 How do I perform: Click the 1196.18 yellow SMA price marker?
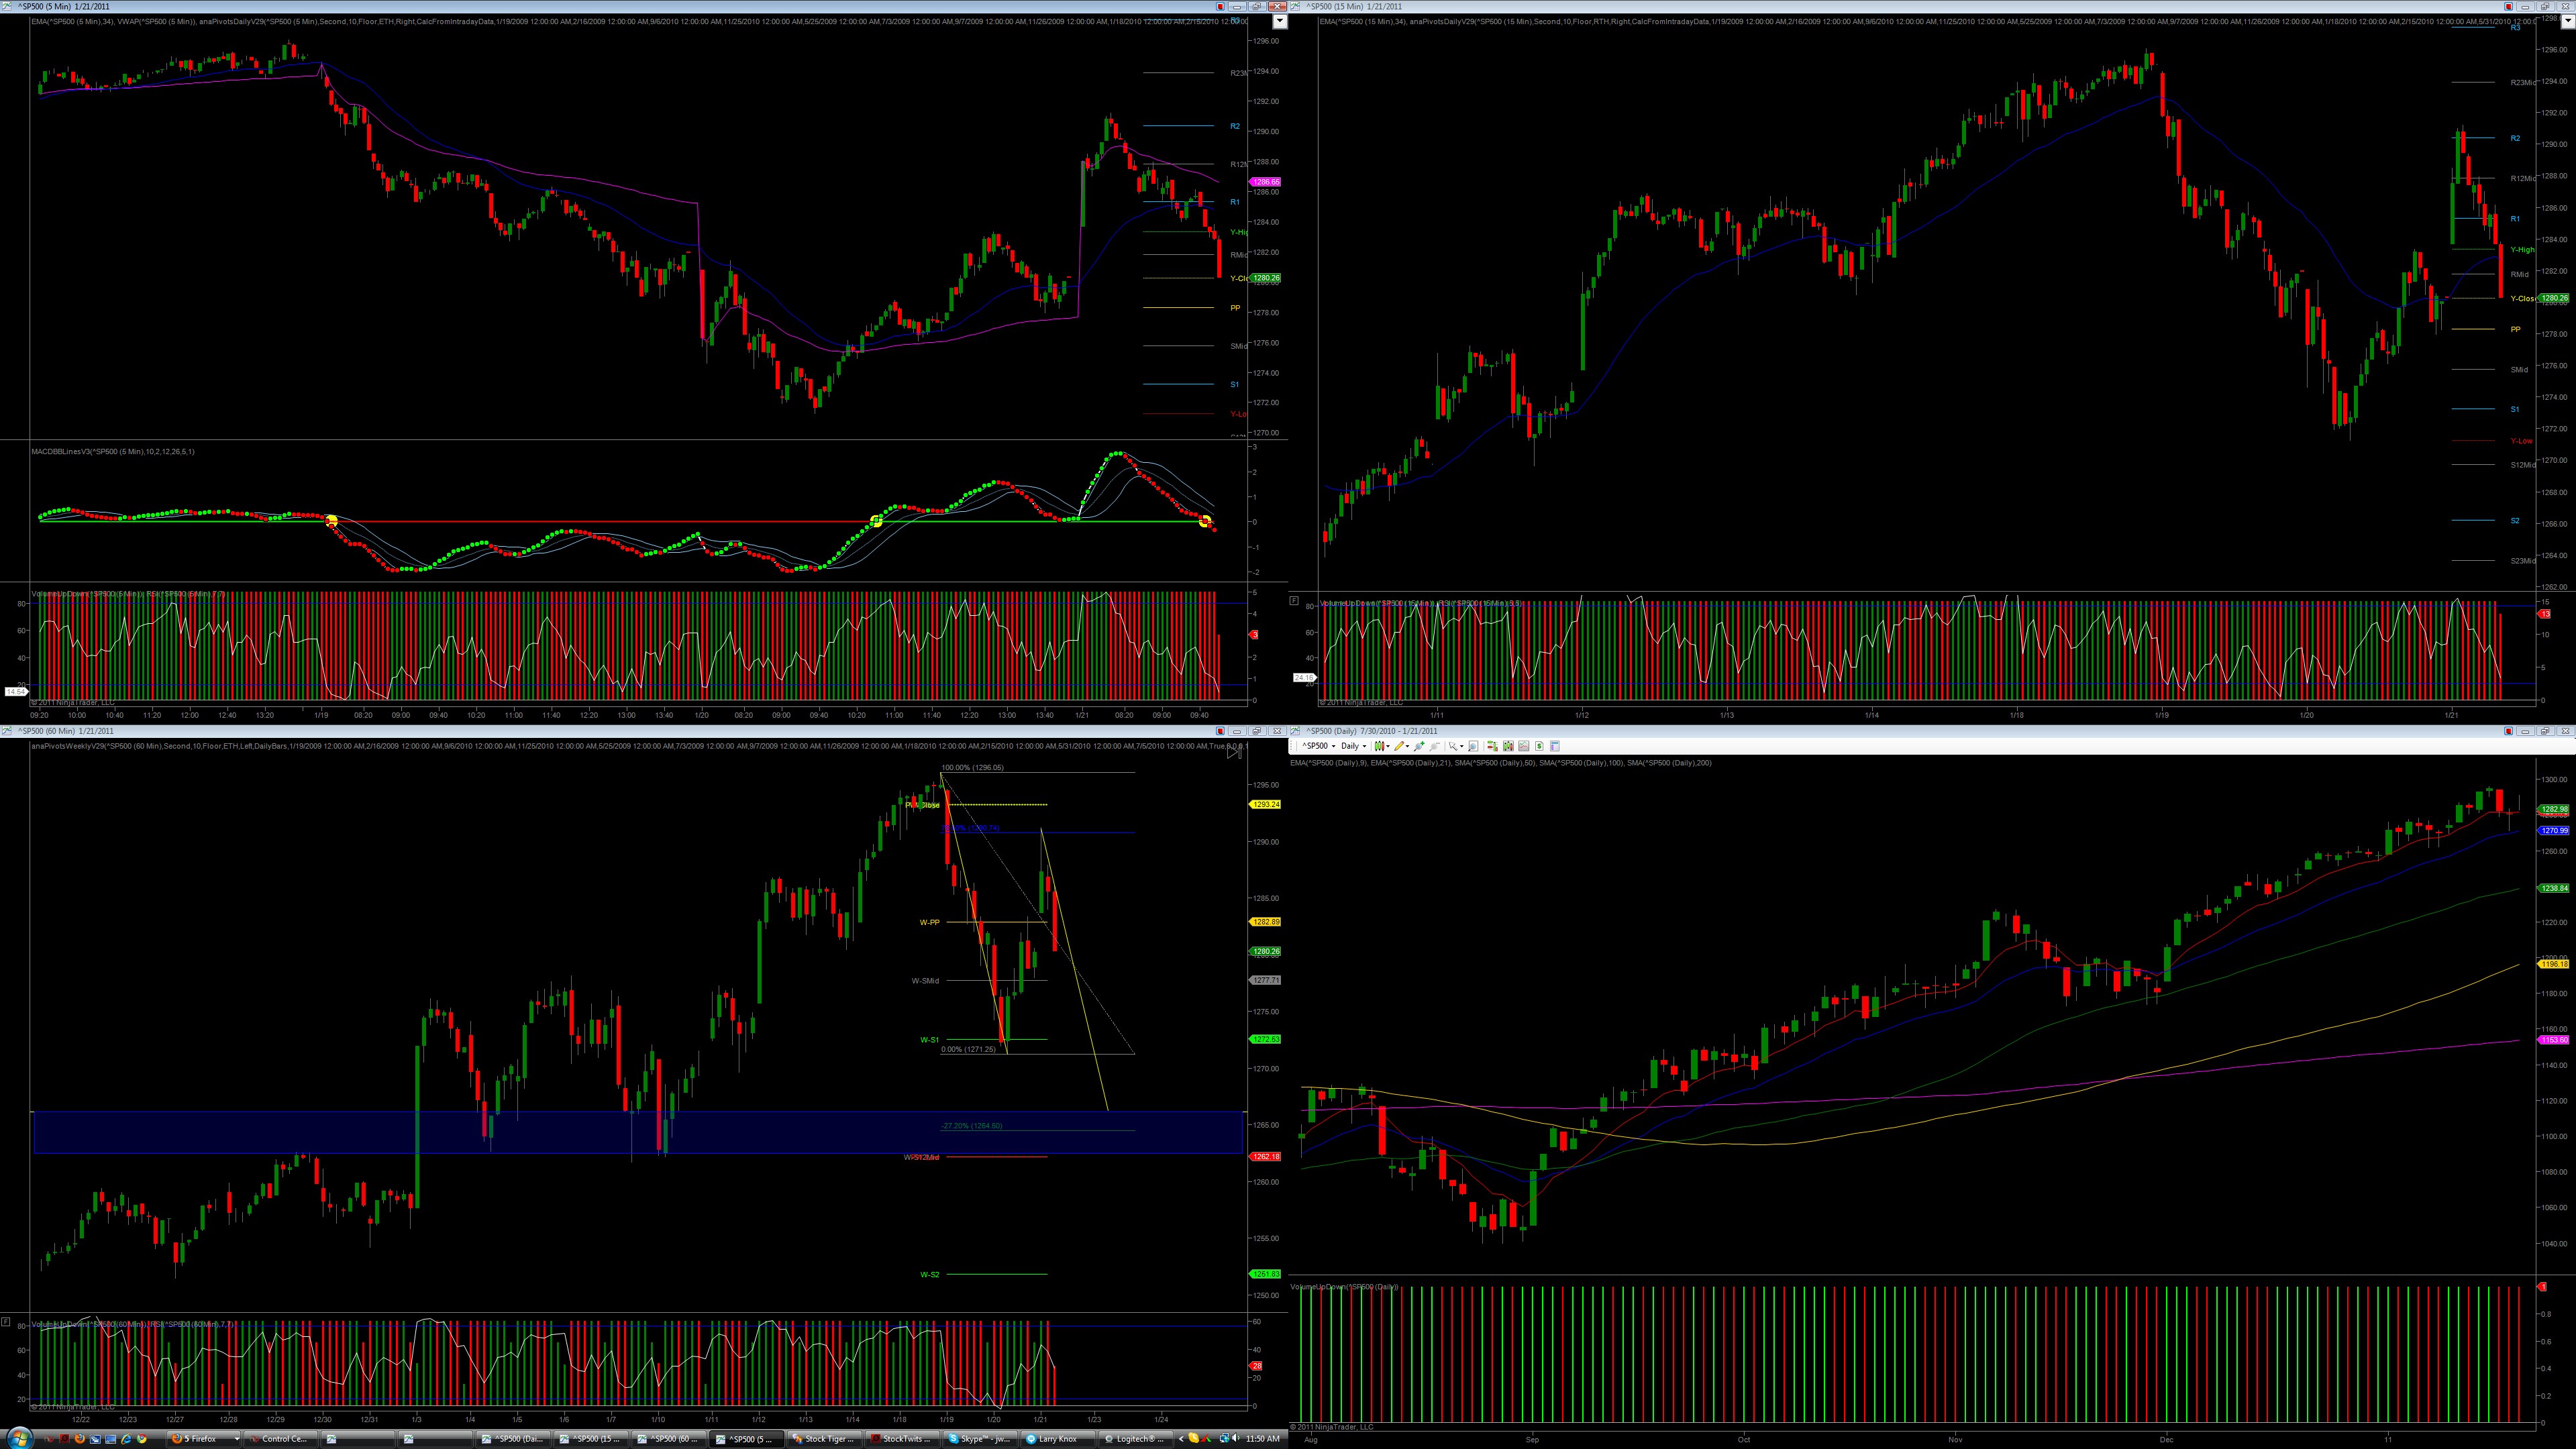[x=2554, y=964]
